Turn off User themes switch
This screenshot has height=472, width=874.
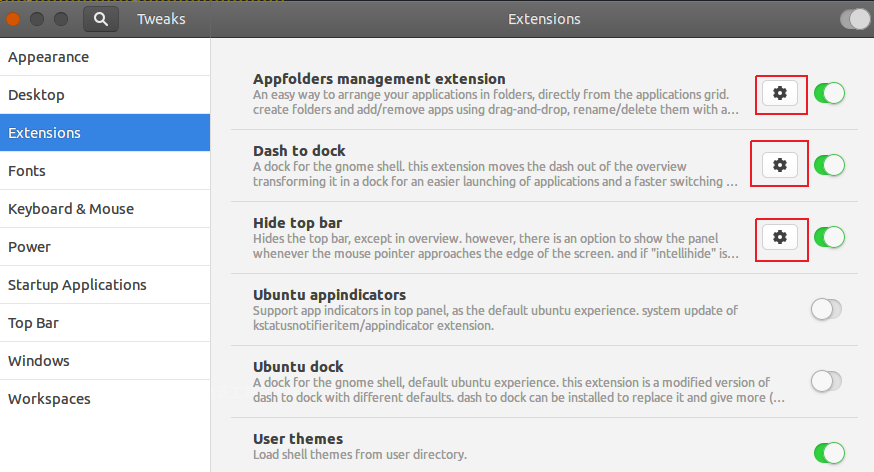click(829, 453)
